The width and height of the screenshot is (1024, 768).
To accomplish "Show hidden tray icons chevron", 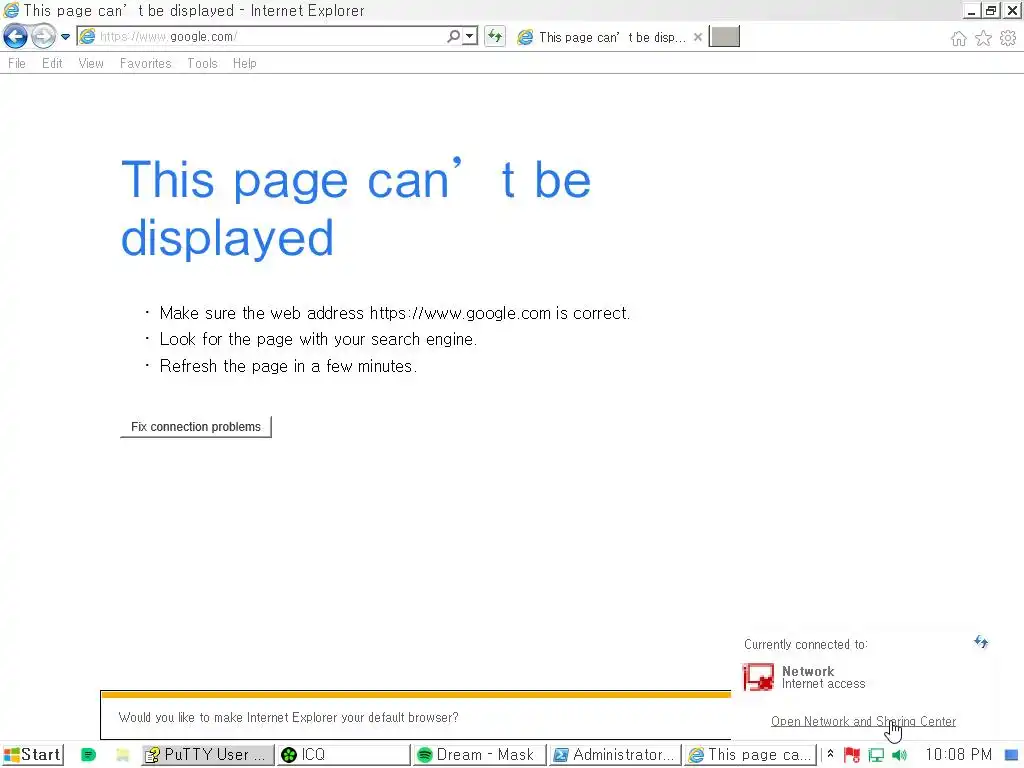I will click(830, 754).
